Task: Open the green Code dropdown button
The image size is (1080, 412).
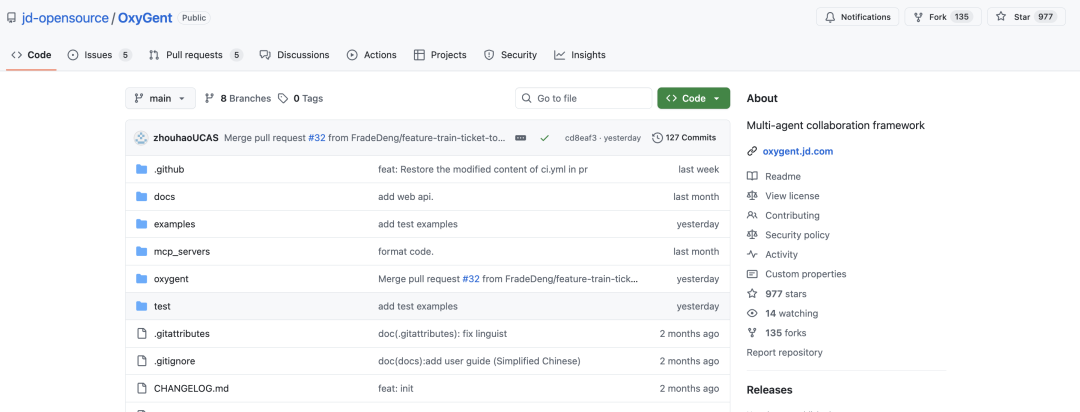Action: pyautogui.click(x=694, y=99)
